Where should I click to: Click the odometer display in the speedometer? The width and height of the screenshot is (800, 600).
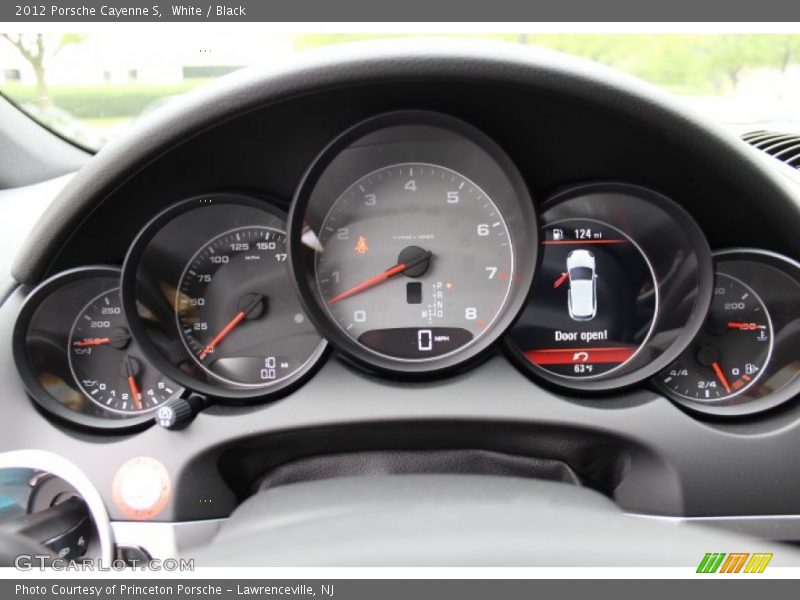pos(274,368)
